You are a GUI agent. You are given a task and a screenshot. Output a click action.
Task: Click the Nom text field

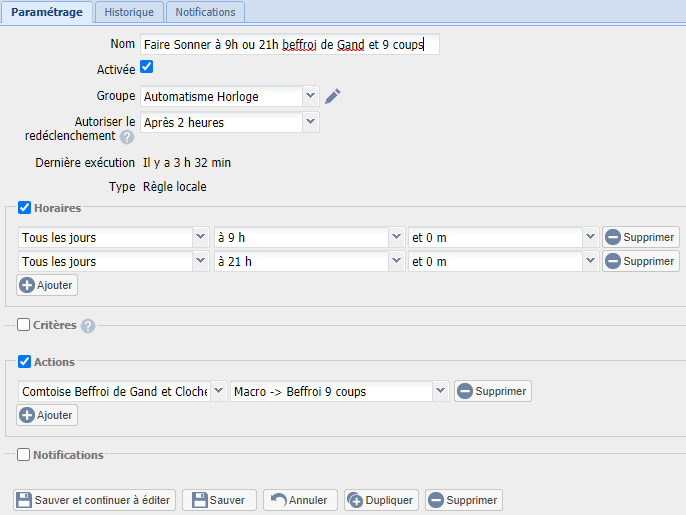coord(288,44)
